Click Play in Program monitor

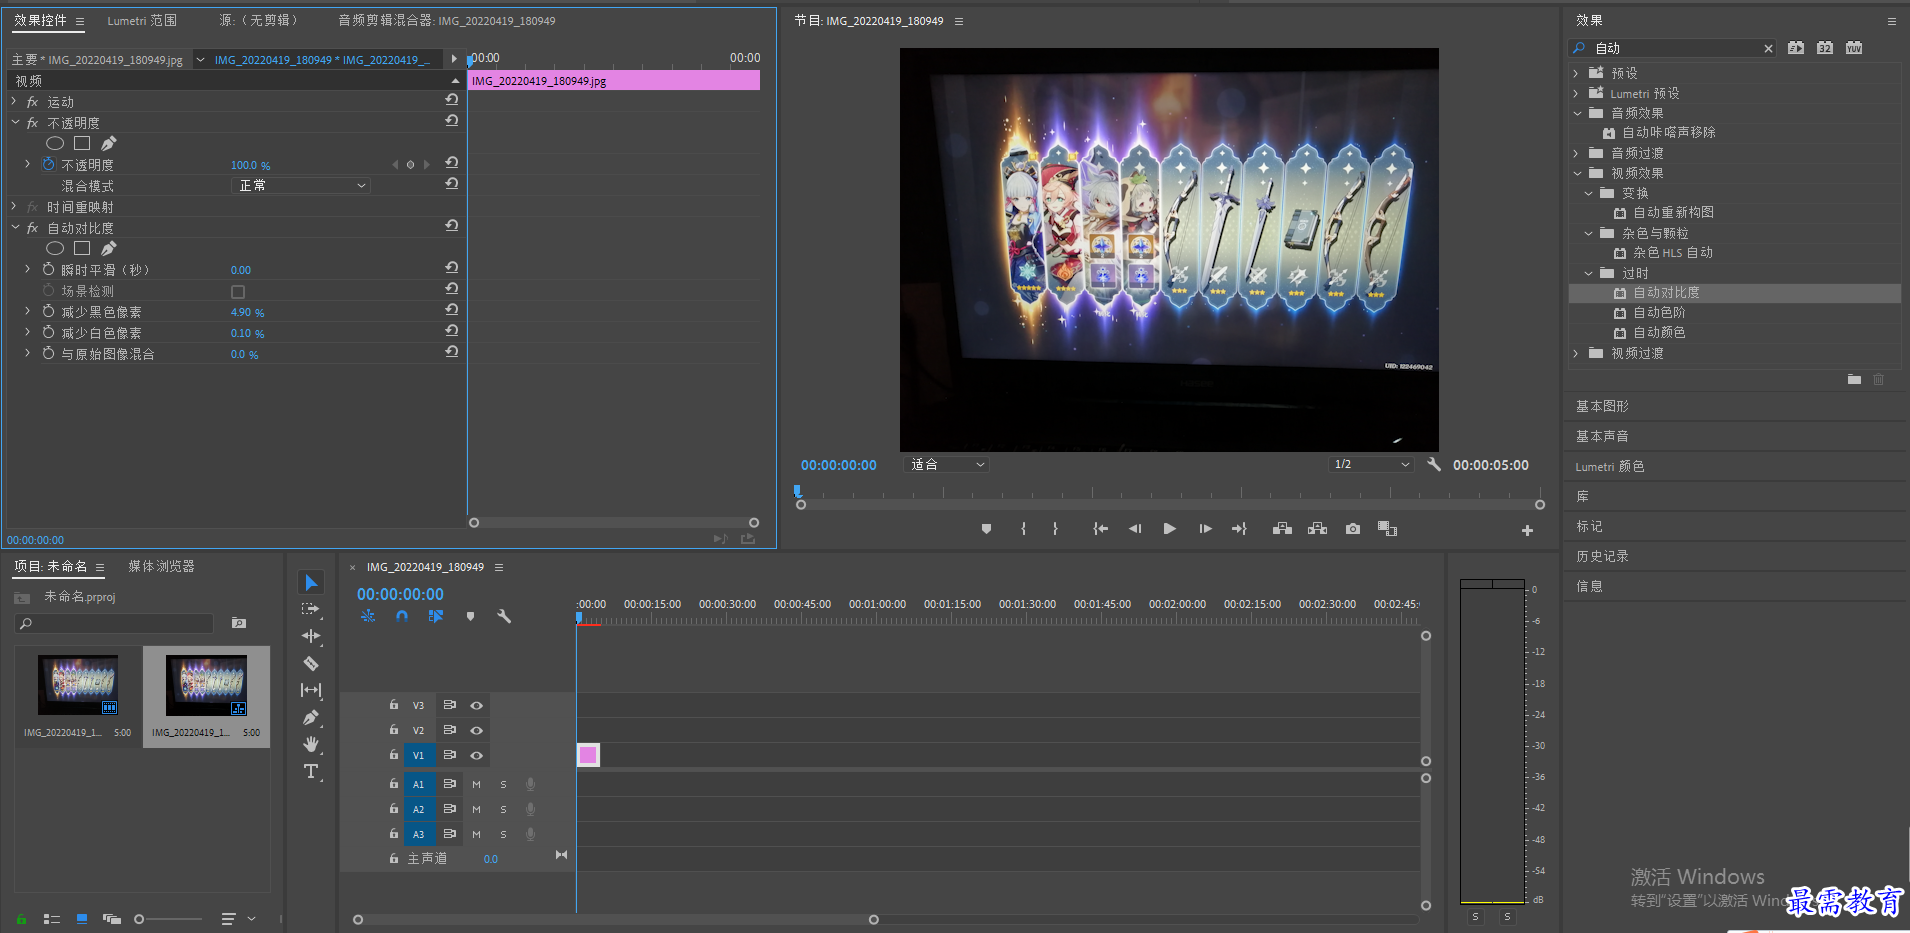(1169, 529)
